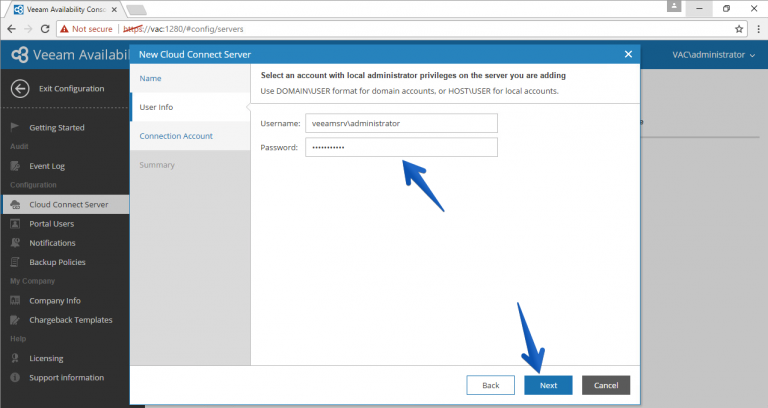Click the Back button
The height and width of the screenshot is (408, 768).
point(490,385)
